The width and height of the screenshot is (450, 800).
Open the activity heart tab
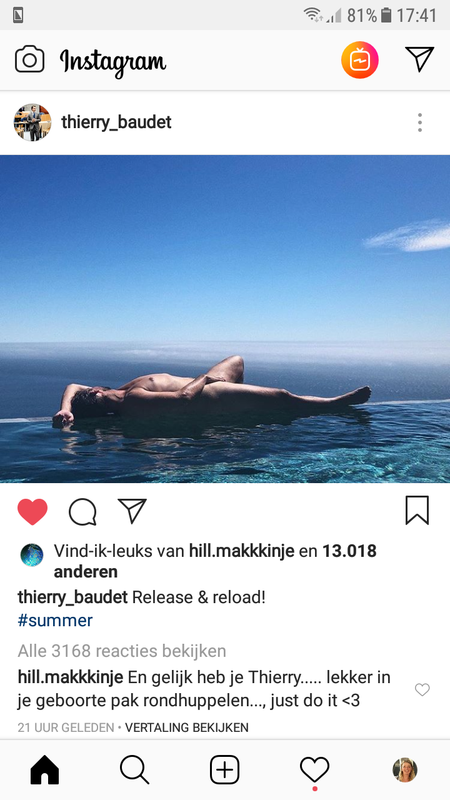[314, 770]
